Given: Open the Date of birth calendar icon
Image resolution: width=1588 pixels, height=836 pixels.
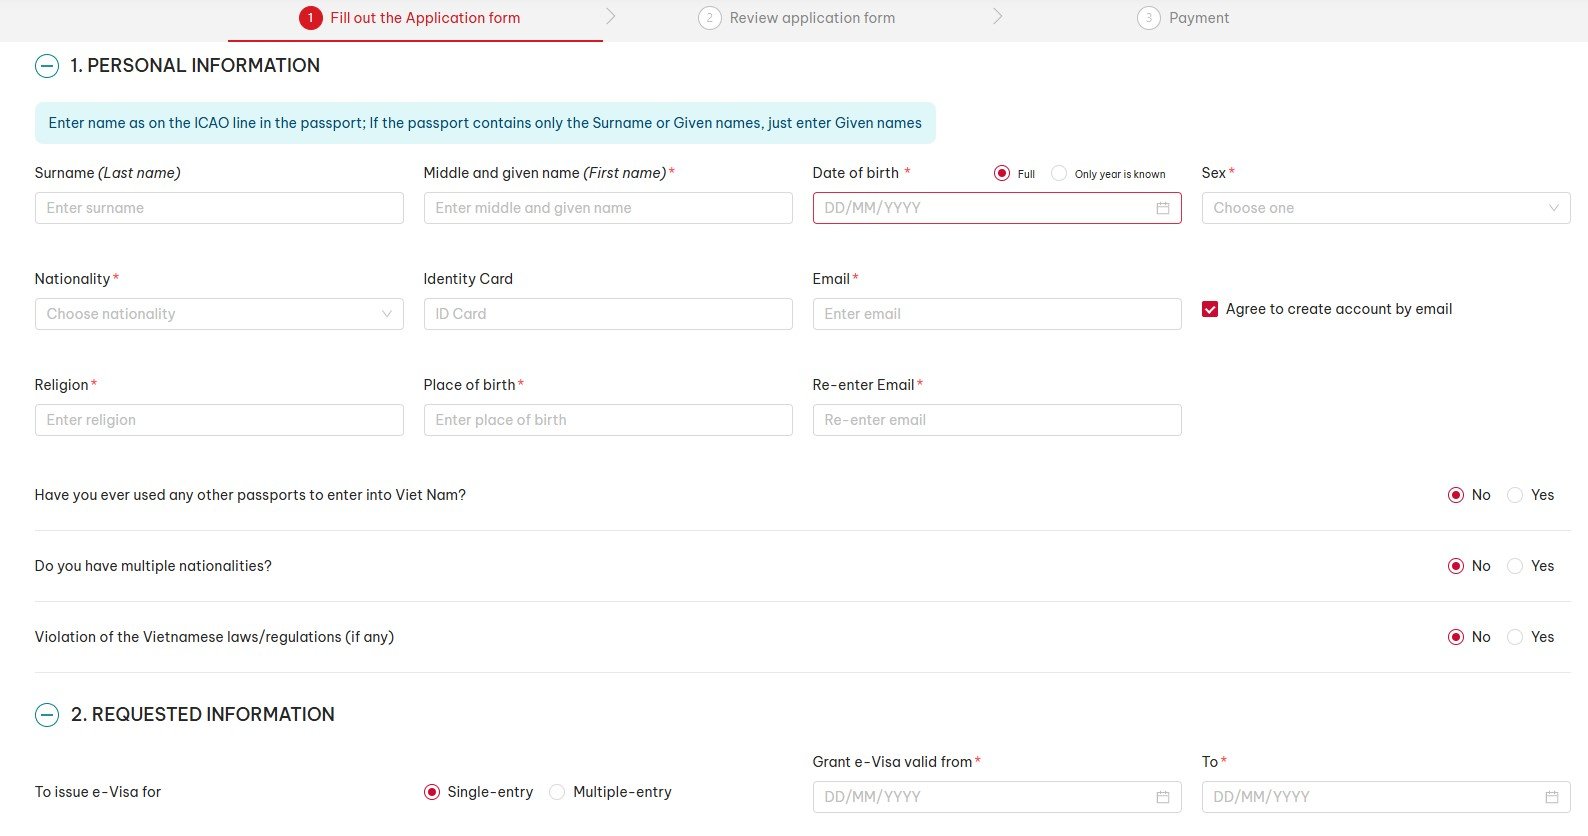Looking at the screenshot, I should click(1162, 208).
